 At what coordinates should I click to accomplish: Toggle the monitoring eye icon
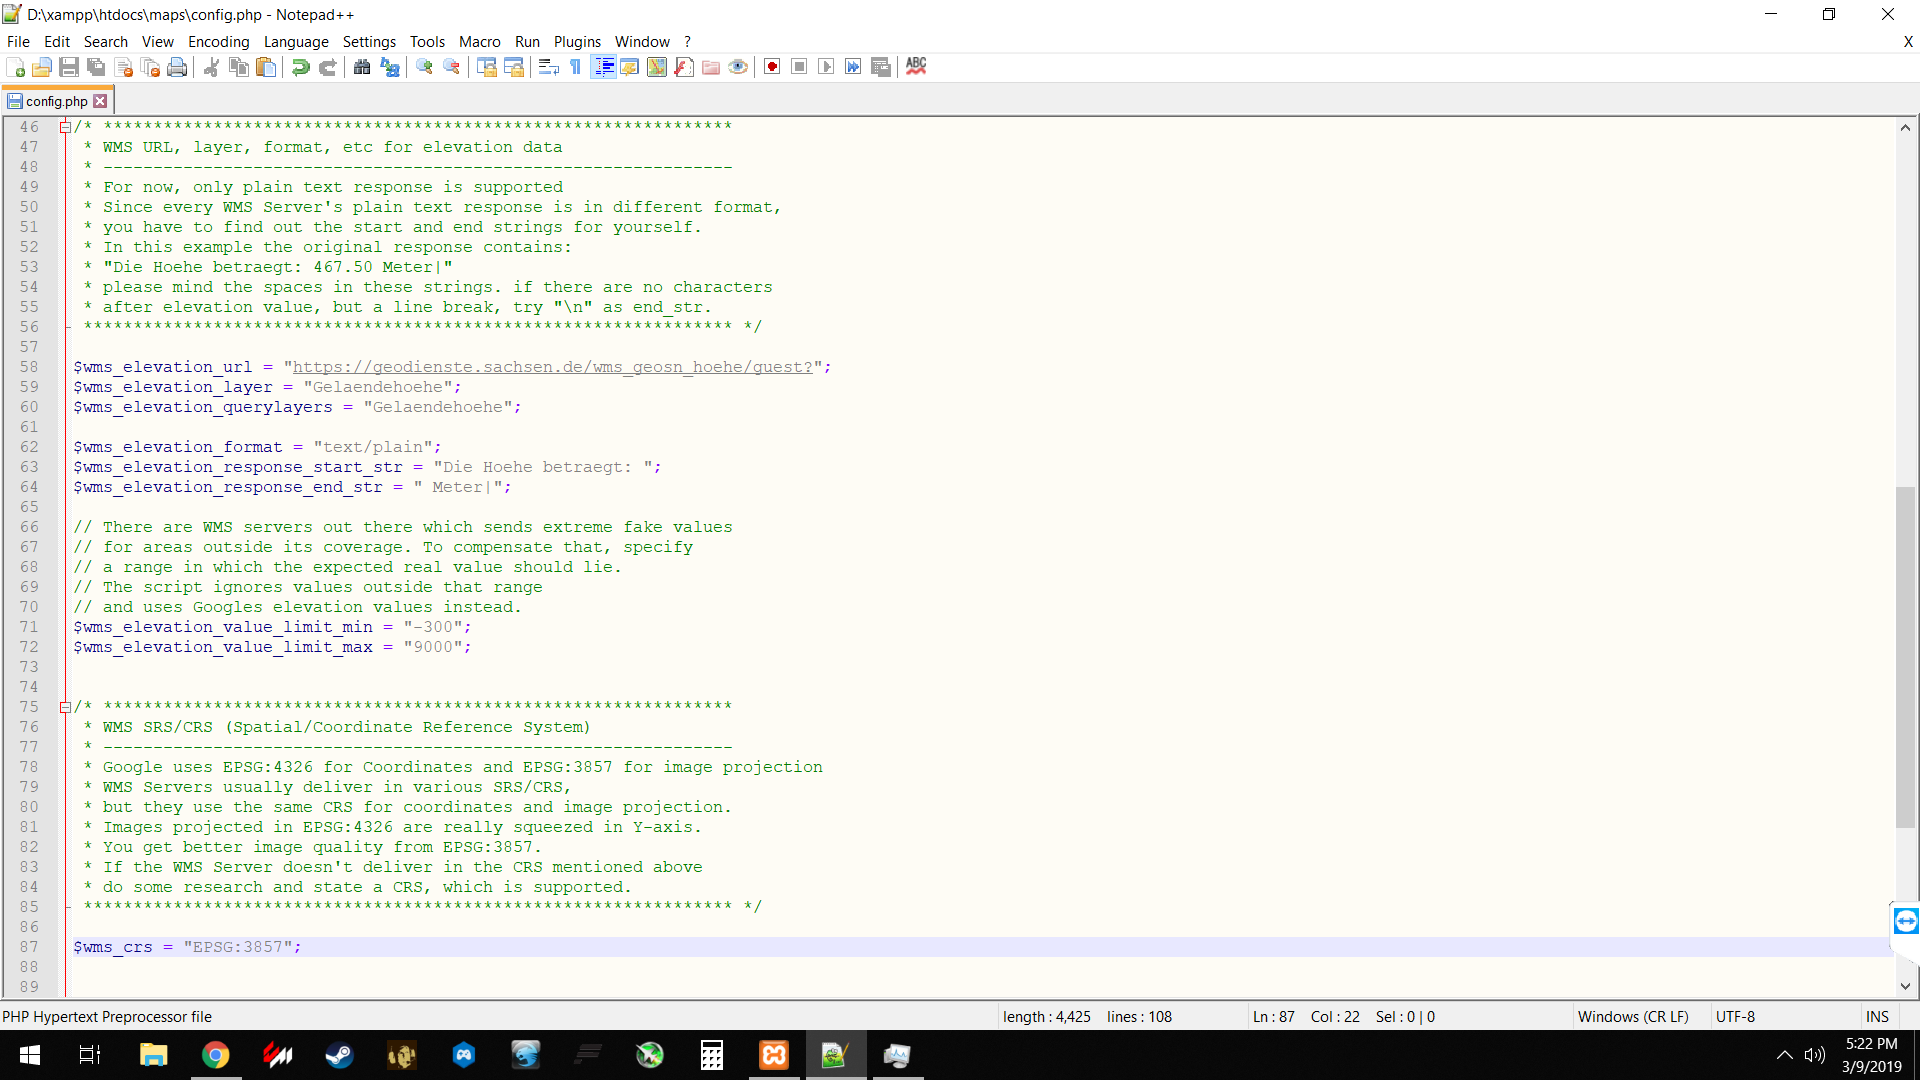point(738,67)
